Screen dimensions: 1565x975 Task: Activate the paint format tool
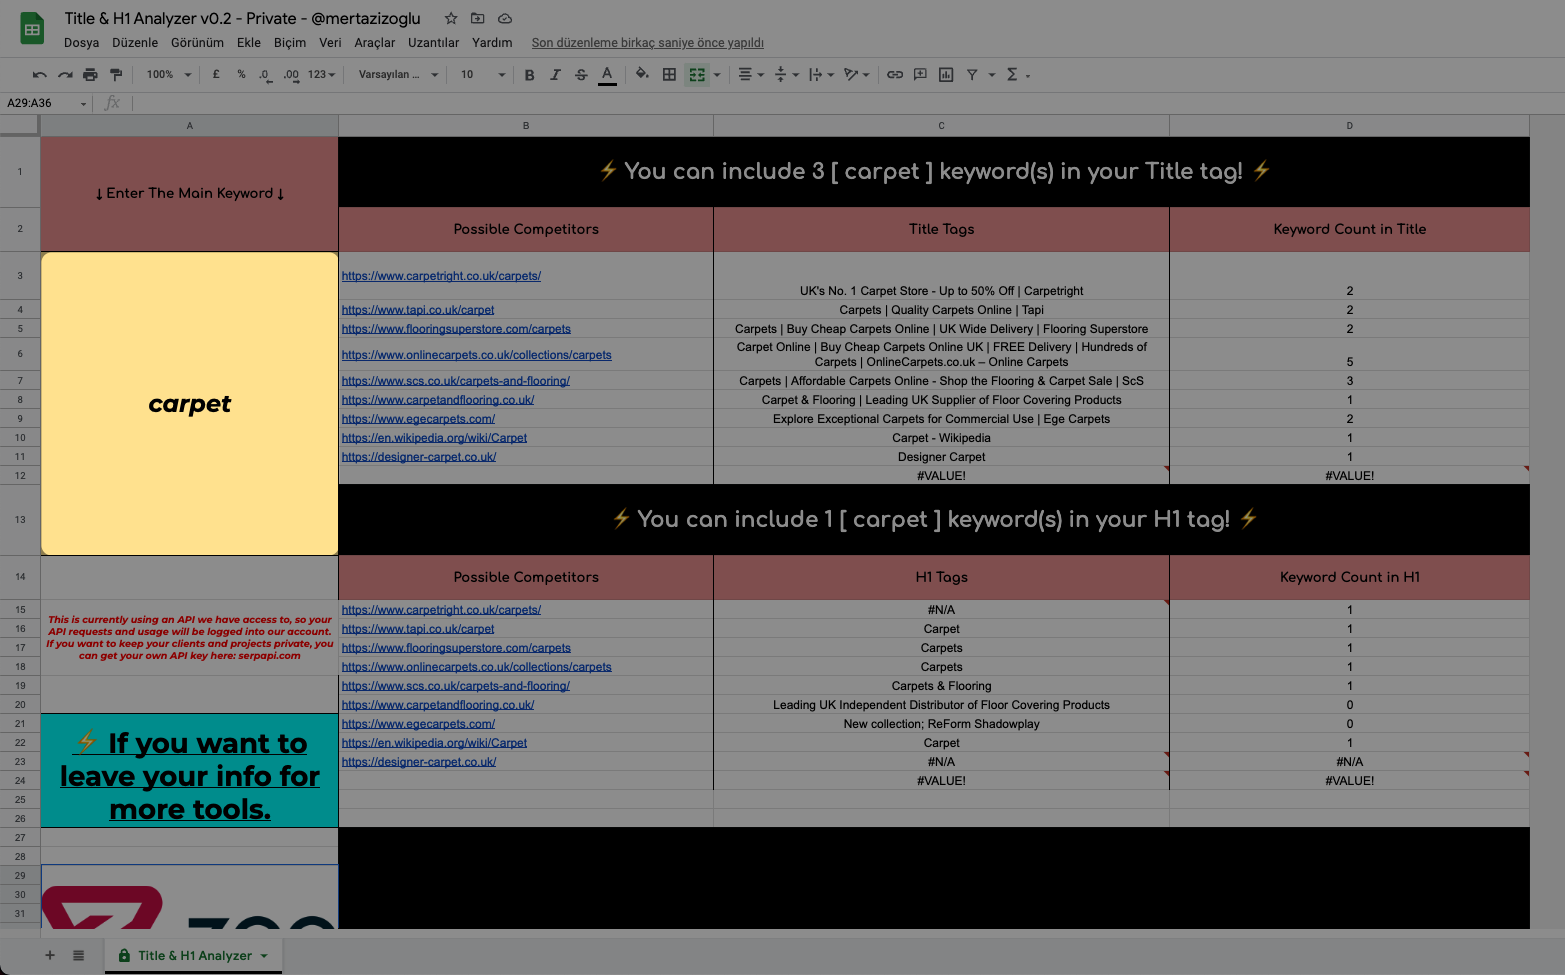(116, 75)
